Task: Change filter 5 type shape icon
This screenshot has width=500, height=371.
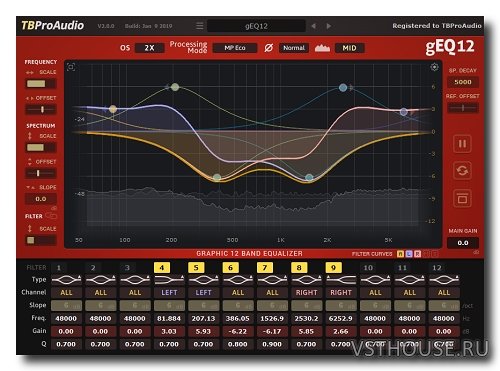Action: 203,279
